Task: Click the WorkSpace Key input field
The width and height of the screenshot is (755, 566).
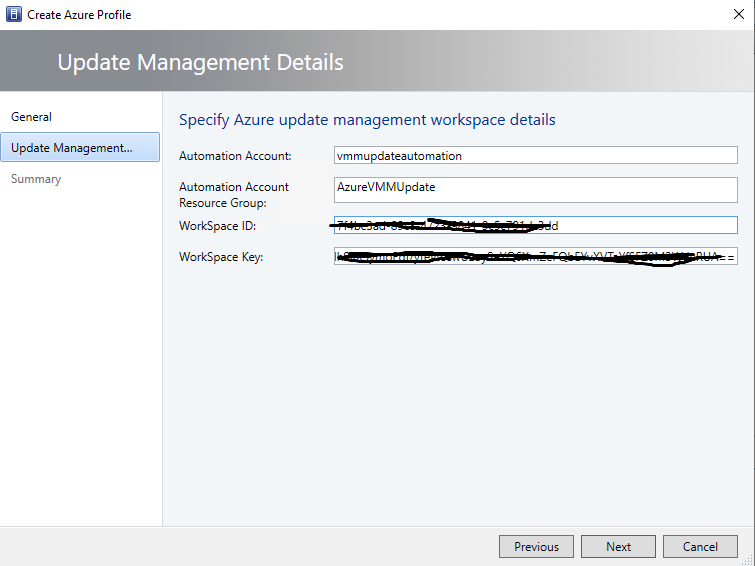Action: tap(535, 256)
